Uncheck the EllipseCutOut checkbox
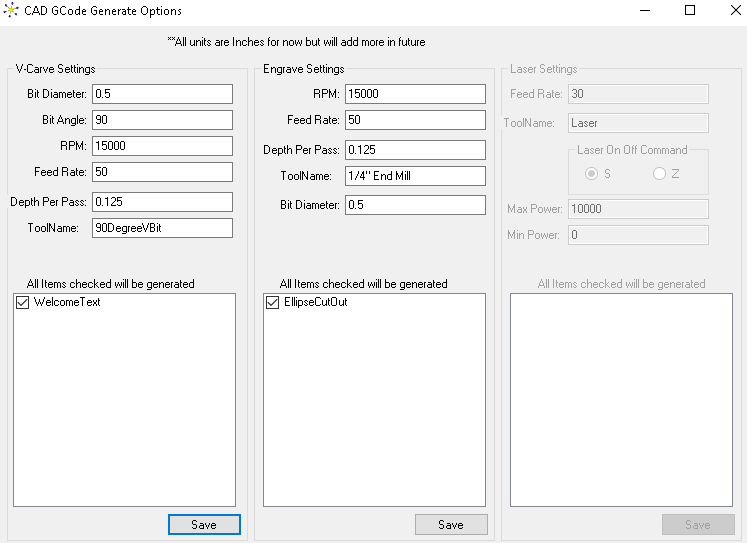The height and width of the screenshot is (543, 747). [x=273, y=302]
